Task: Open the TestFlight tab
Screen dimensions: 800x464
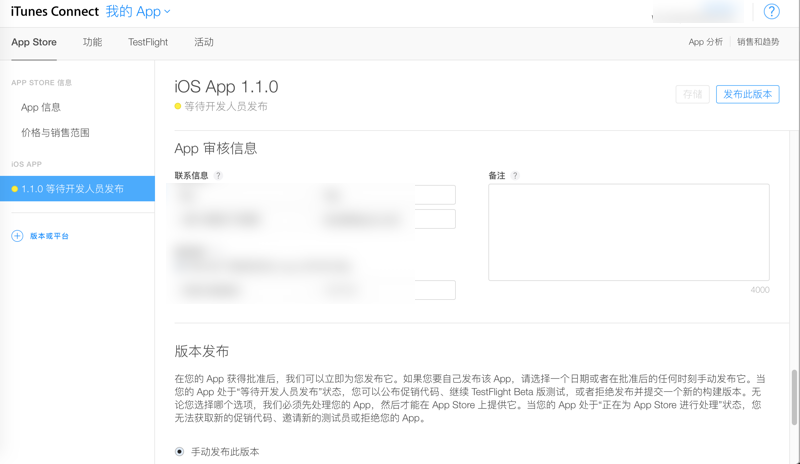Action: click(x=148, y=42)
